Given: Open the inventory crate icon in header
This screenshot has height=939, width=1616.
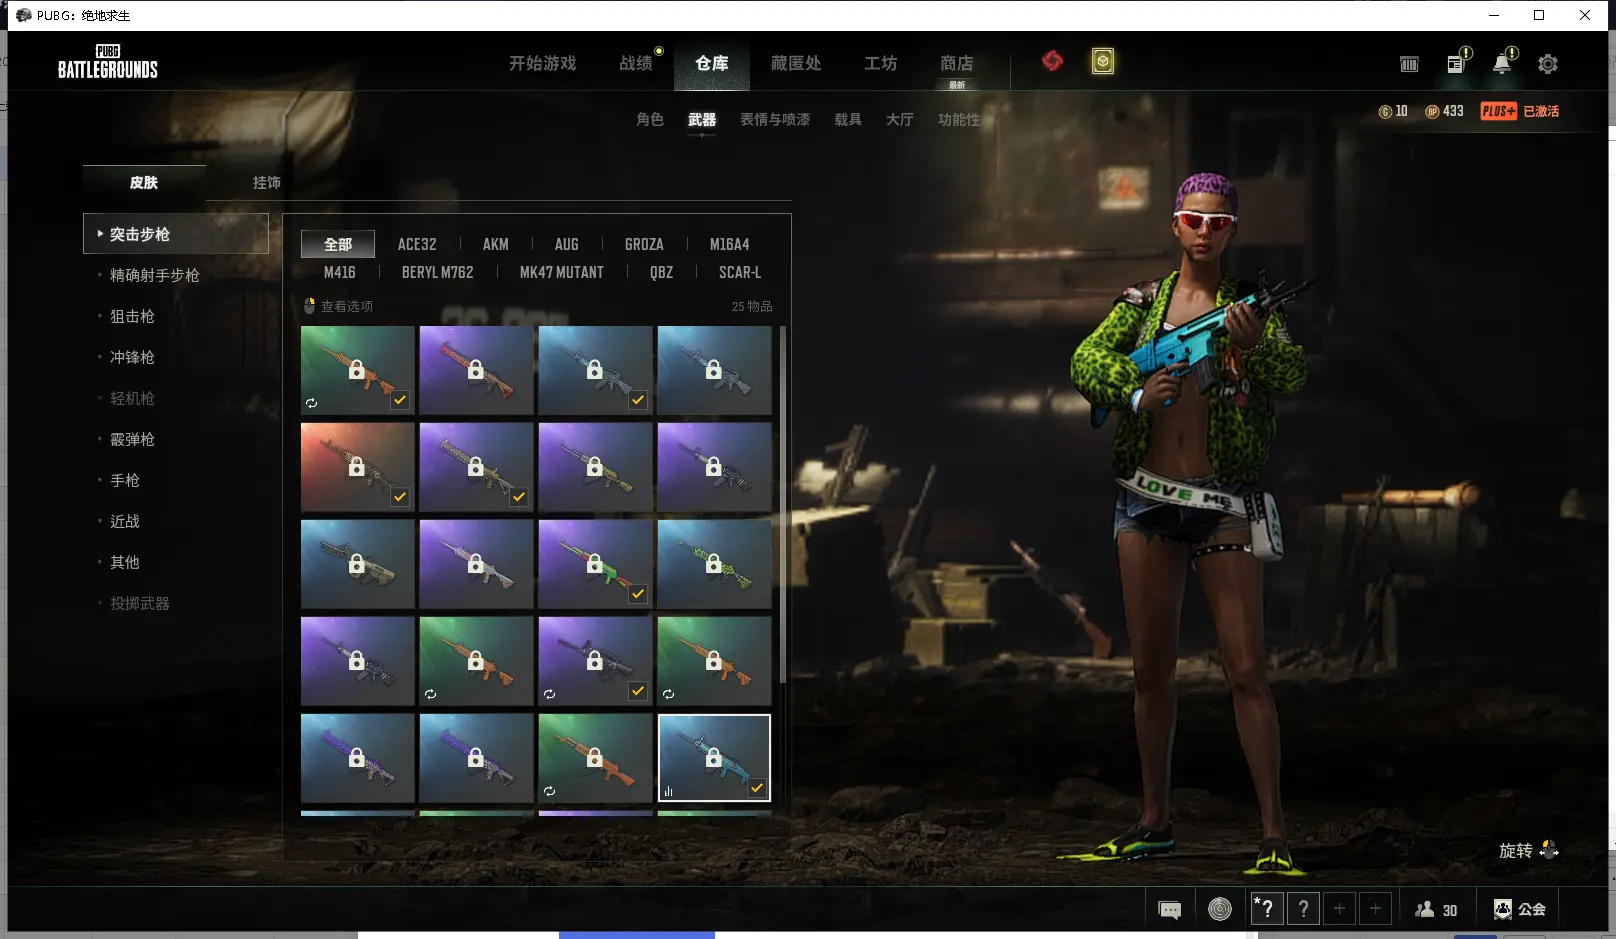Looking at the screenshot, I should point(1409,64).
